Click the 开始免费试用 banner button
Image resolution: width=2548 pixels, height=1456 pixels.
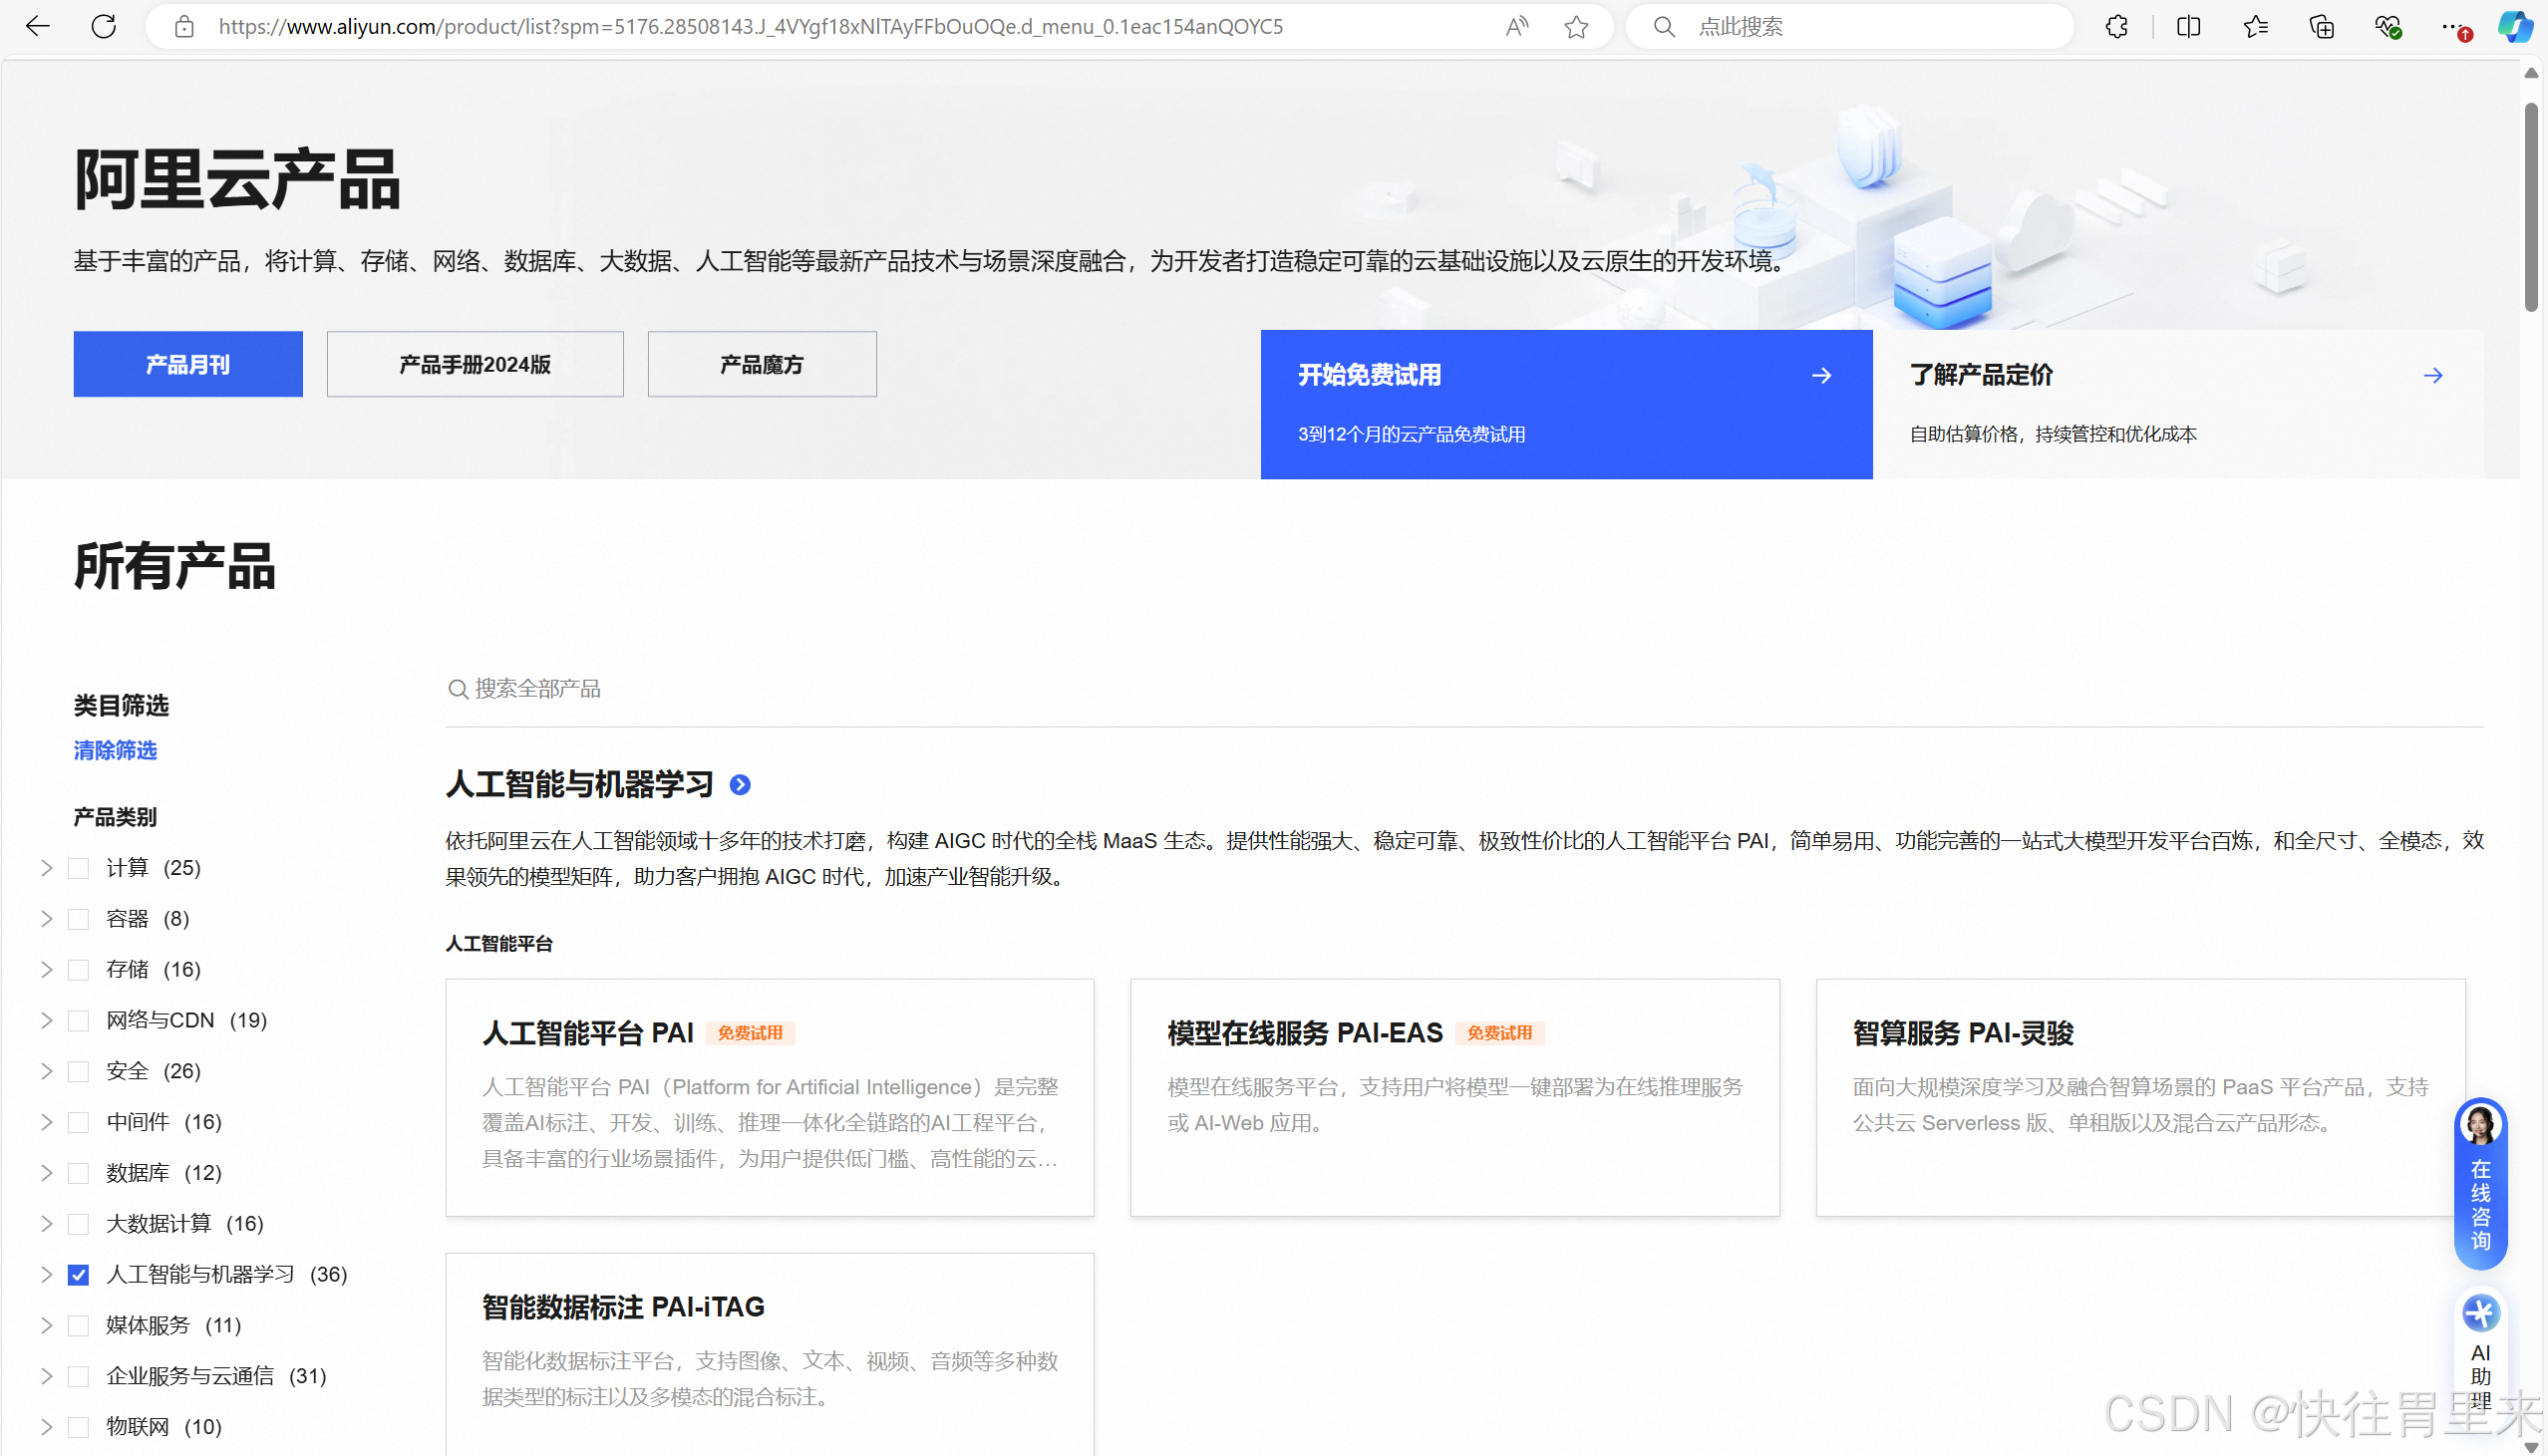(x=1566, y=404)
